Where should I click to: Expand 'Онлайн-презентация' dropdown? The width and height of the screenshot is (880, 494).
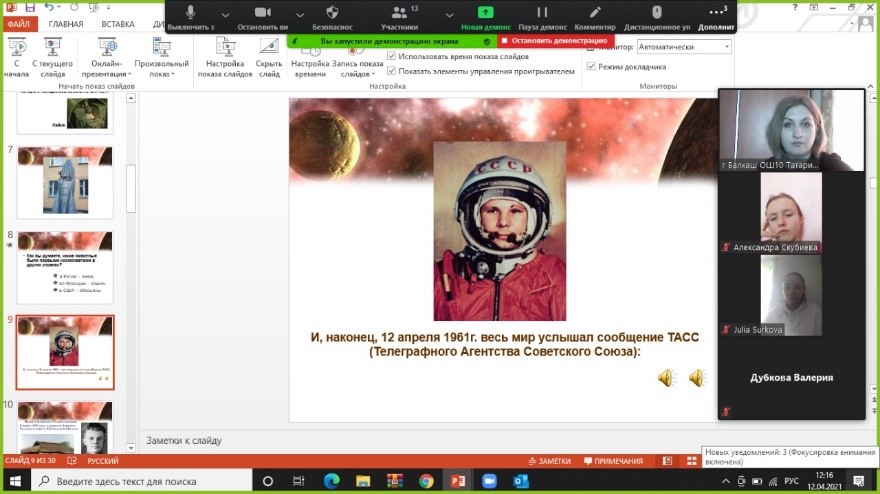[x=131, y=73]
